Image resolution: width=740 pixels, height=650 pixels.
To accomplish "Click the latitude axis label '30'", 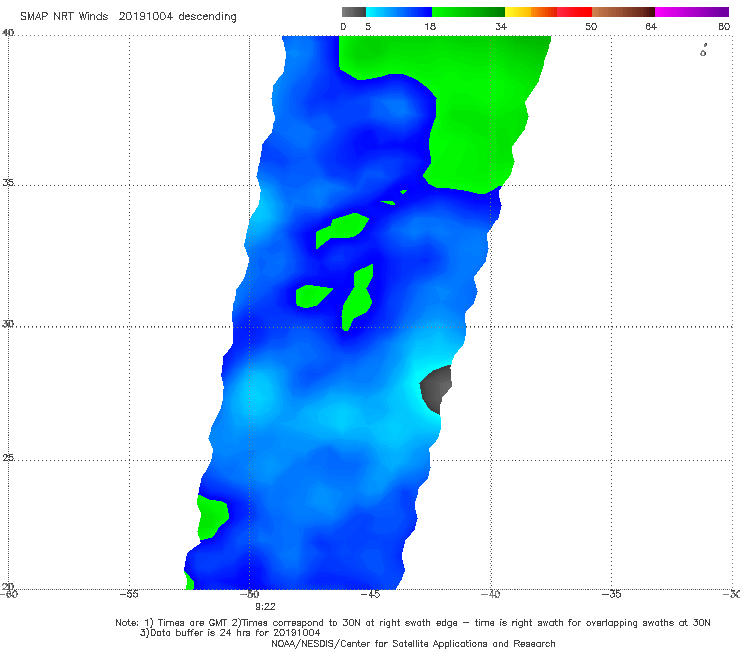I will 8,324.
